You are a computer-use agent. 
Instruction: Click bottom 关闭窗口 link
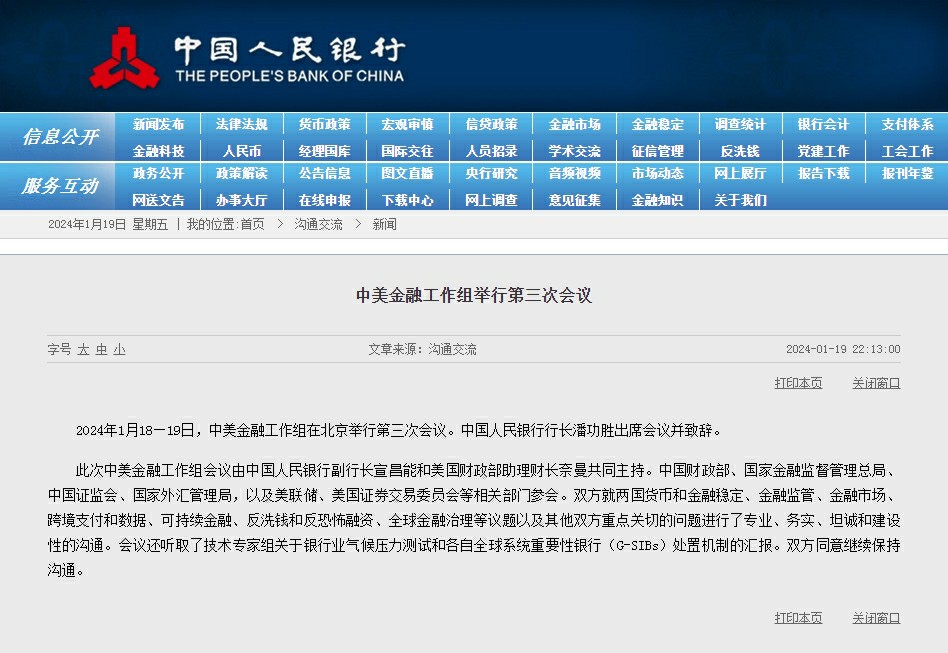point(877,618)
